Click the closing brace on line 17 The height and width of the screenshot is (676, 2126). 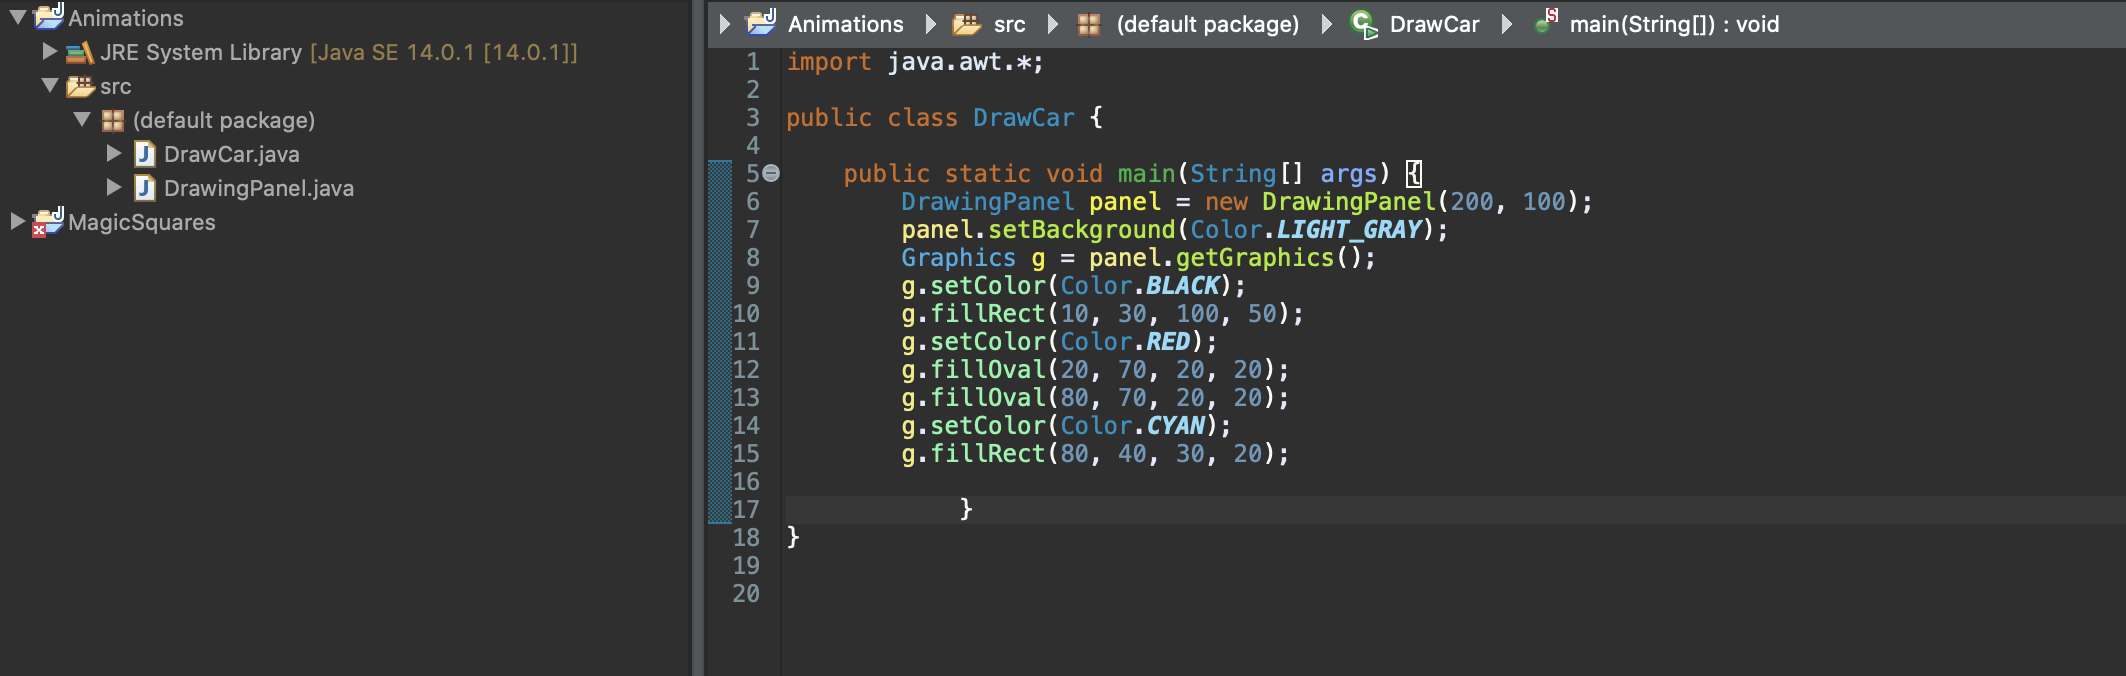(966, 509)
